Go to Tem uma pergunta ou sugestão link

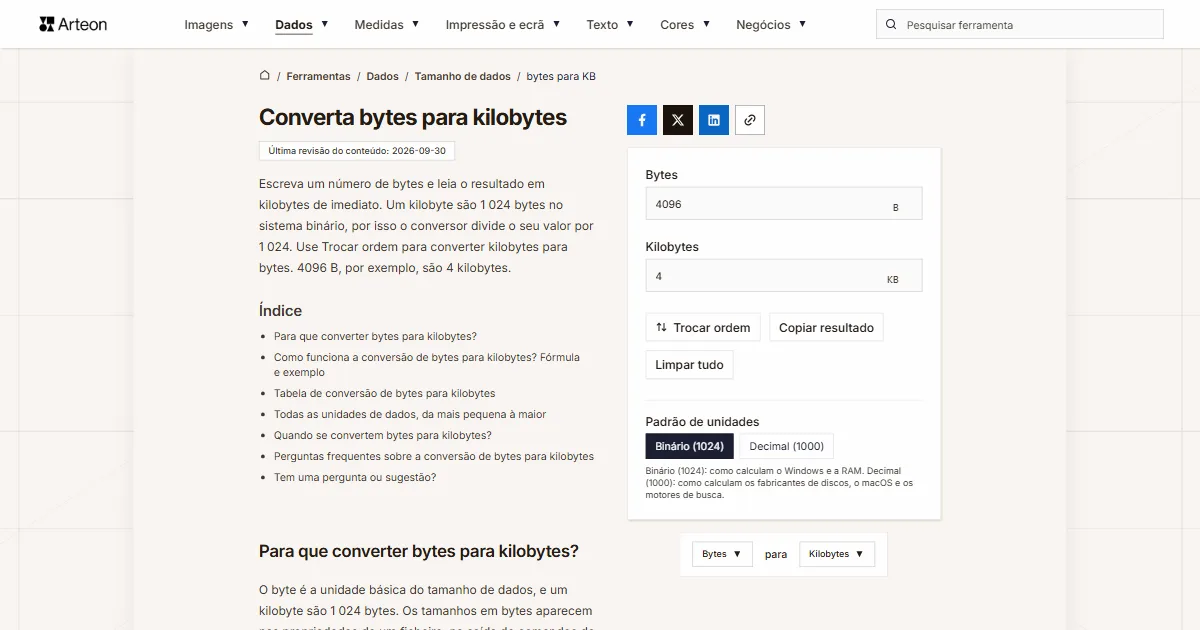click(x=355, y=477)
